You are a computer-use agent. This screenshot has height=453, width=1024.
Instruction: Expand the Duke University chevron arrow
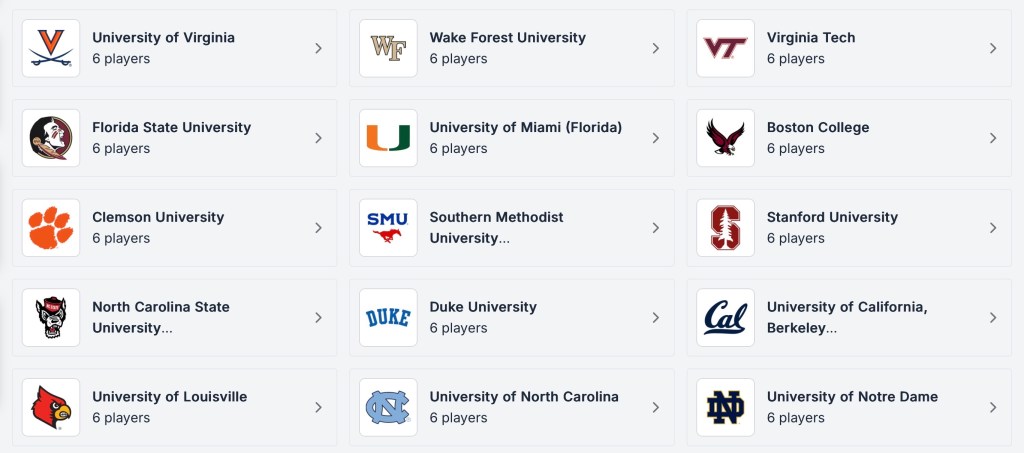655,317
